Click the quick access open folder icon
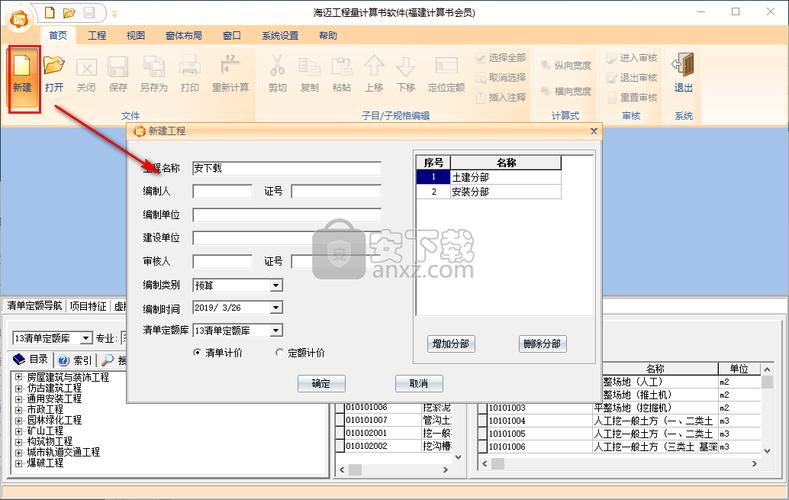The image size is (789, 500). (69, 13)
